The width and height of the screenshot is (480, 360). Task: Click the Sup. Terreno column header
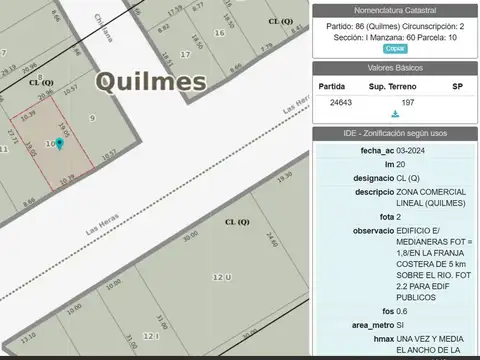point(392,87)
